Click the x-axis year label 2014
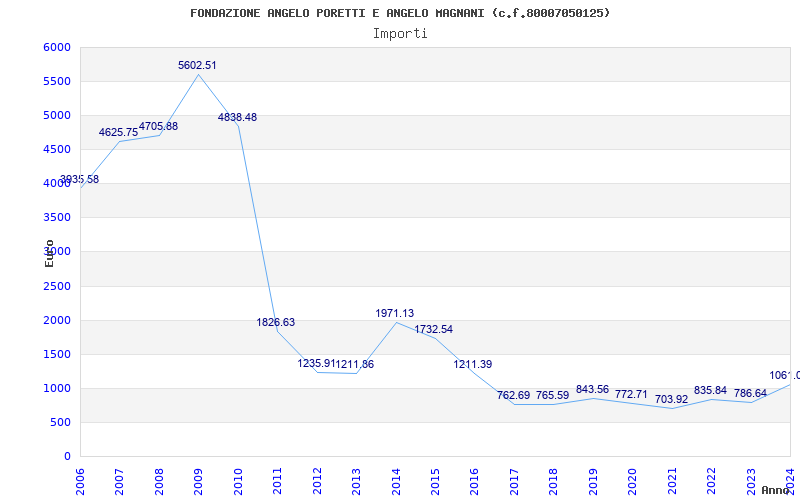The height and width of the screenshot is (500, 800). tap(396, 482)
